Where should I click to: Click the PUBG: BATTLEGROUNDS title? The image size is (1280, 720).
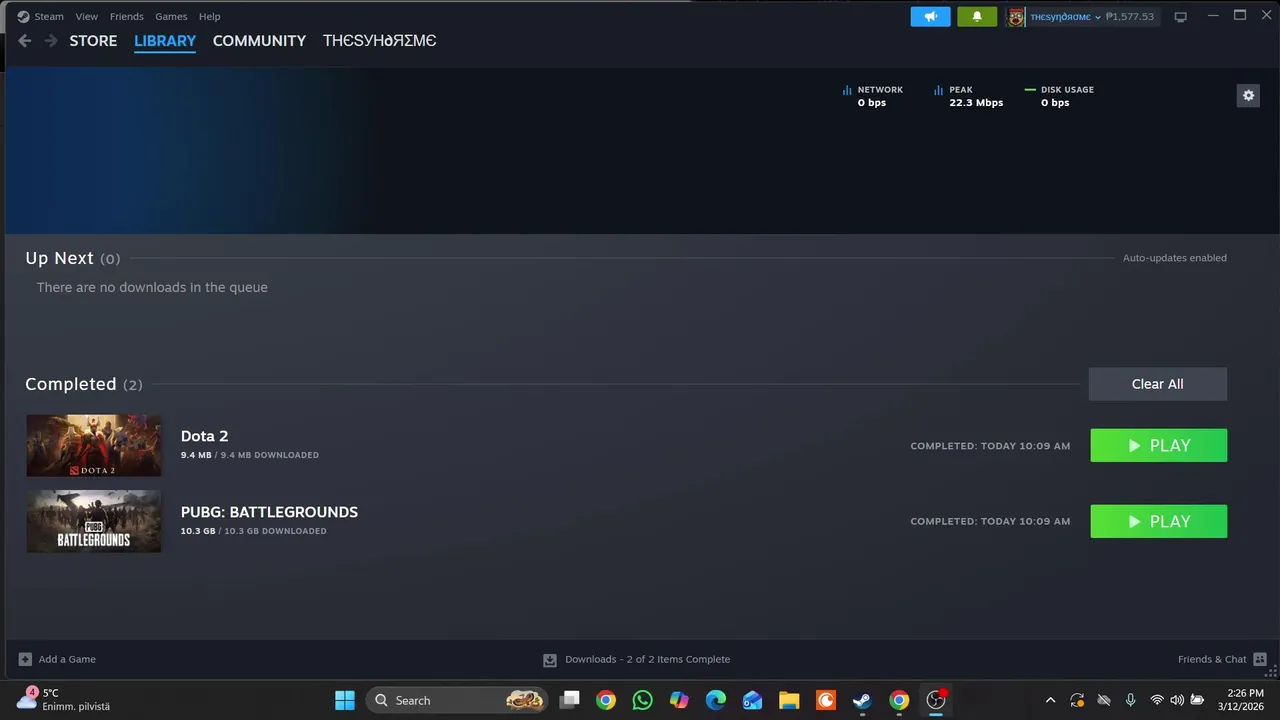269,512
